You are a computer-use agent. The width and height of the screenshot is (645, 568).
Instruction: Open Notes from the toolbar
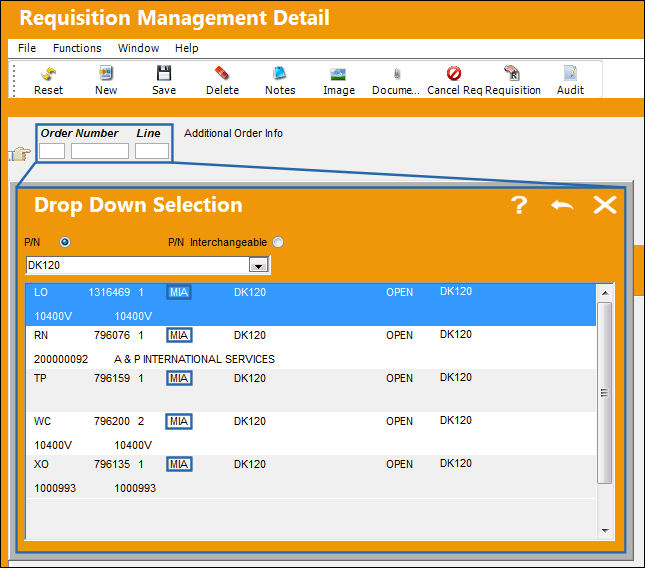click(280, 74)
